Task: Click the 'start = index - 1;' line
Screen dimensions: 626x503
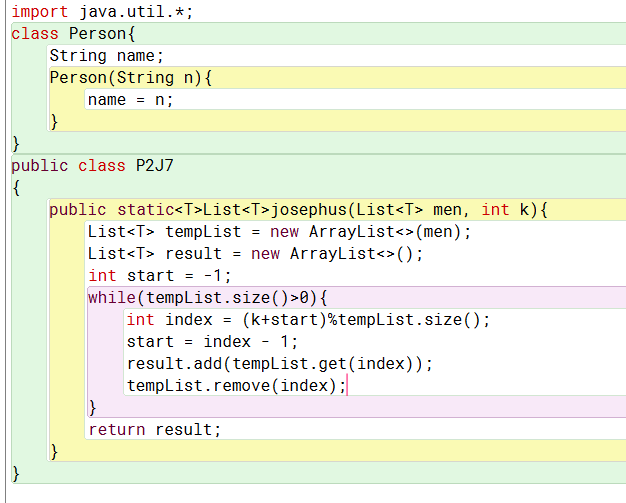Action: tap(212, 341)
